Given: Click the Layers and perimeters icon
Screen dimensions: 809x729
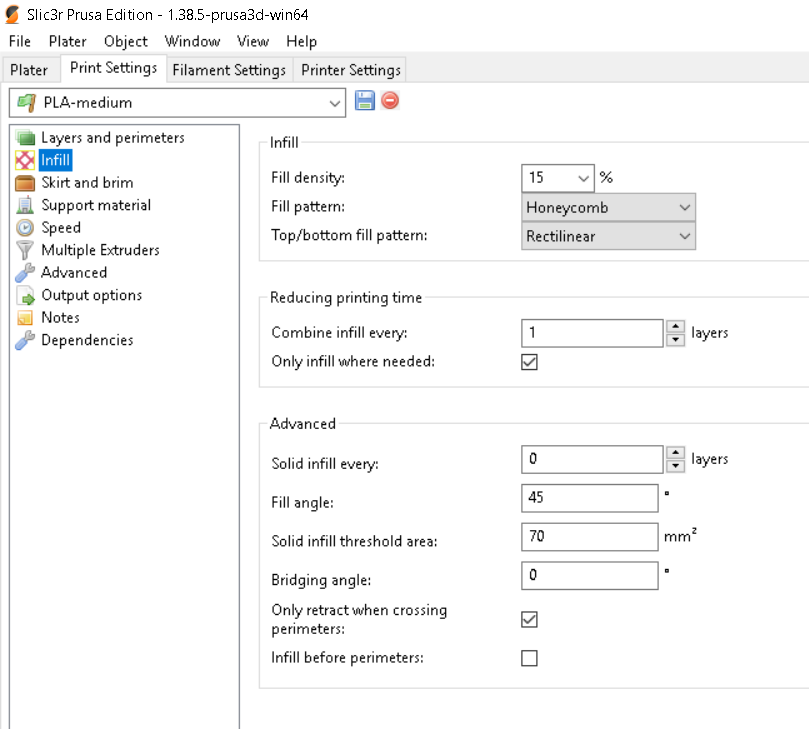Looking at the screenshot, I should click(25, 138).
